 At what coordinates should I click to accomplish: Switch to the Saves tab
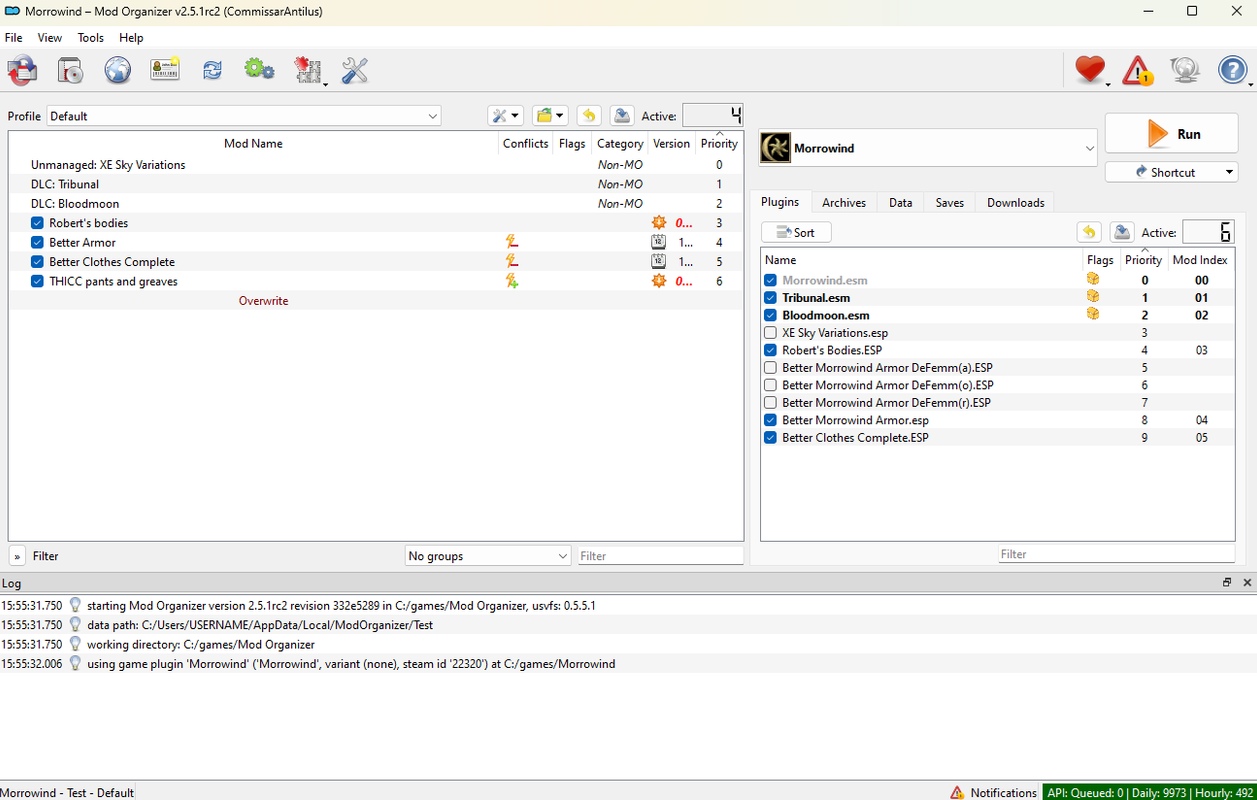click(950, 203)
